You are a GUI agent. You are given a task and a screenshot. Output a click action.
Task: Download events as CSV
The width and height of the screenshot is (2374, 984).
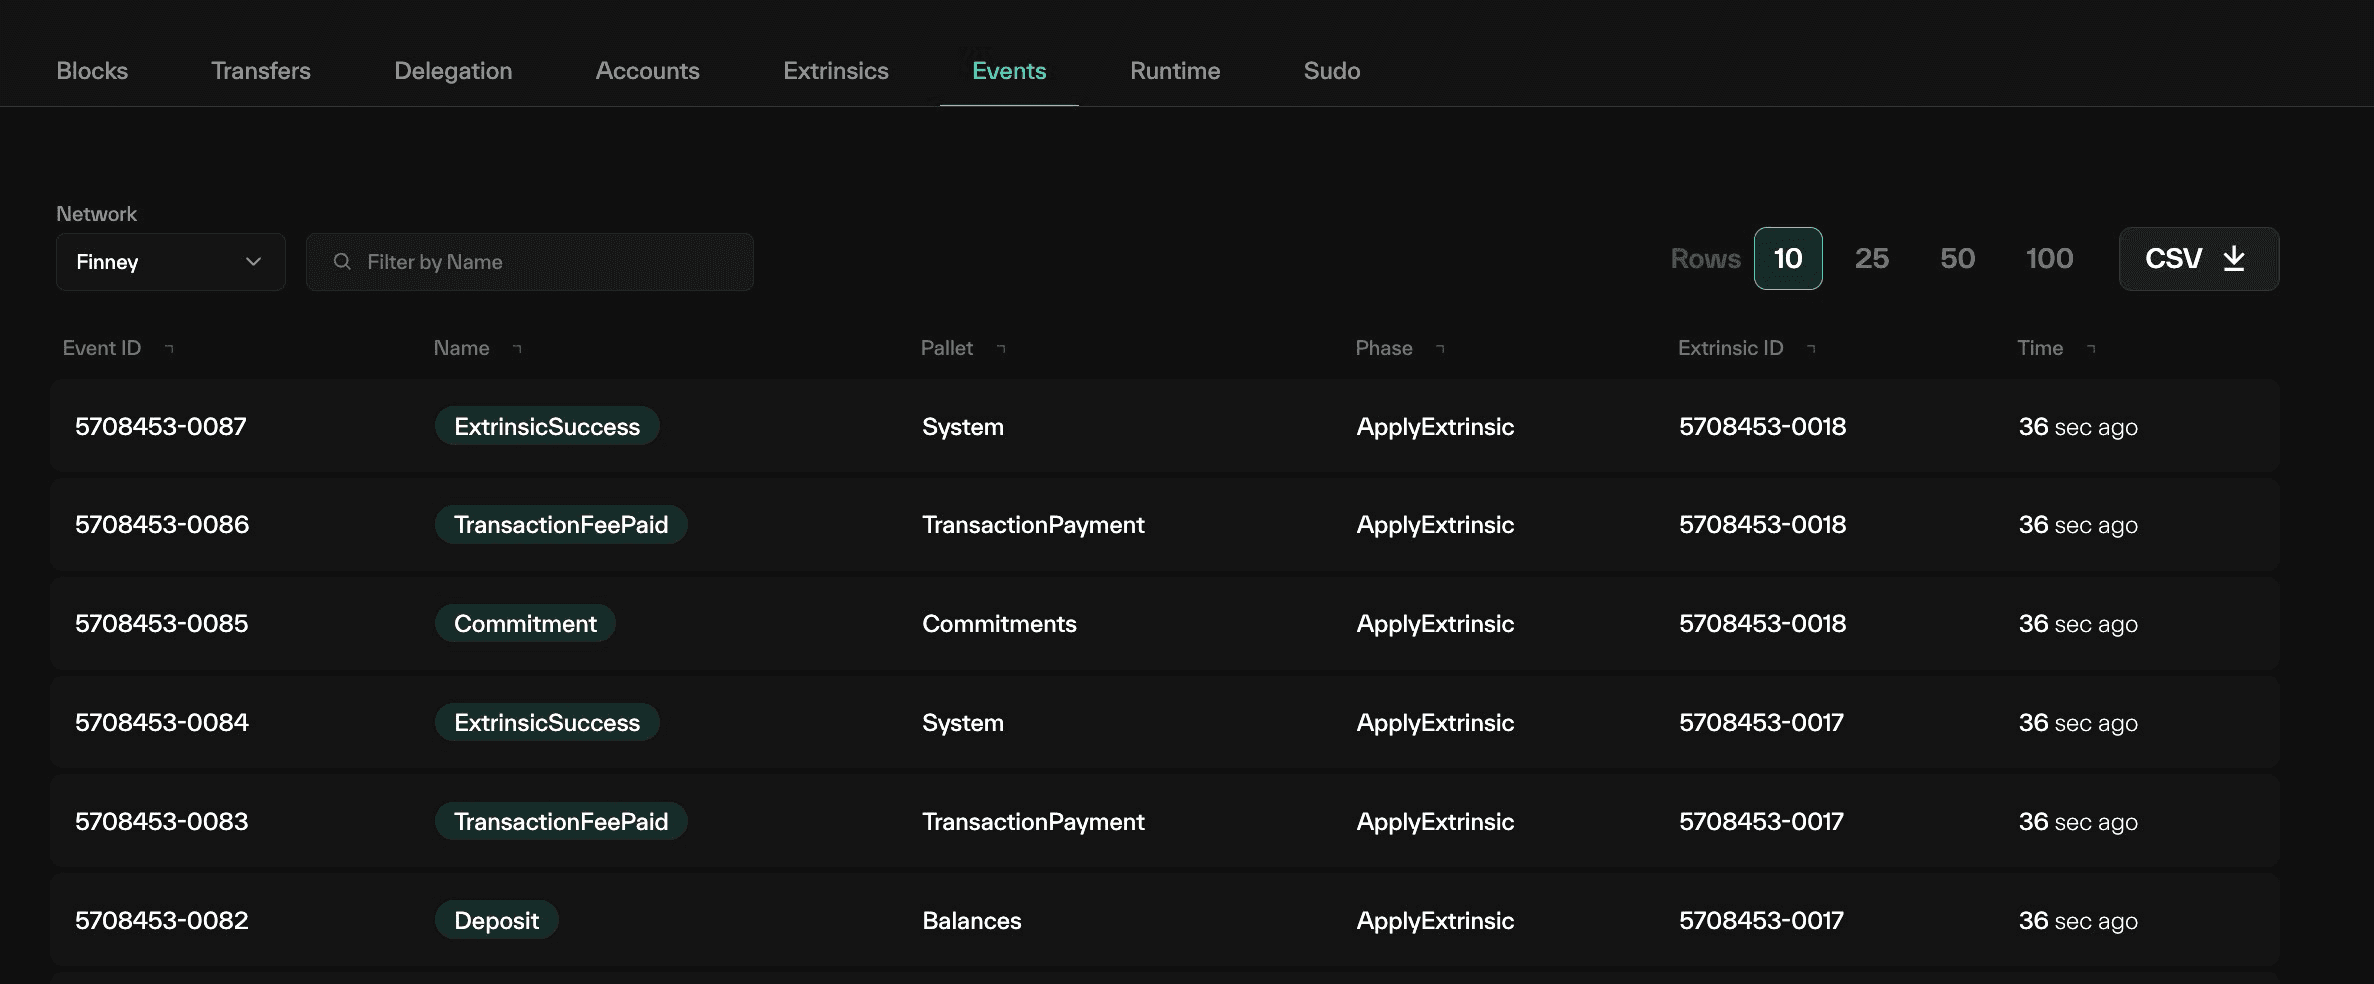[2199, 259]
